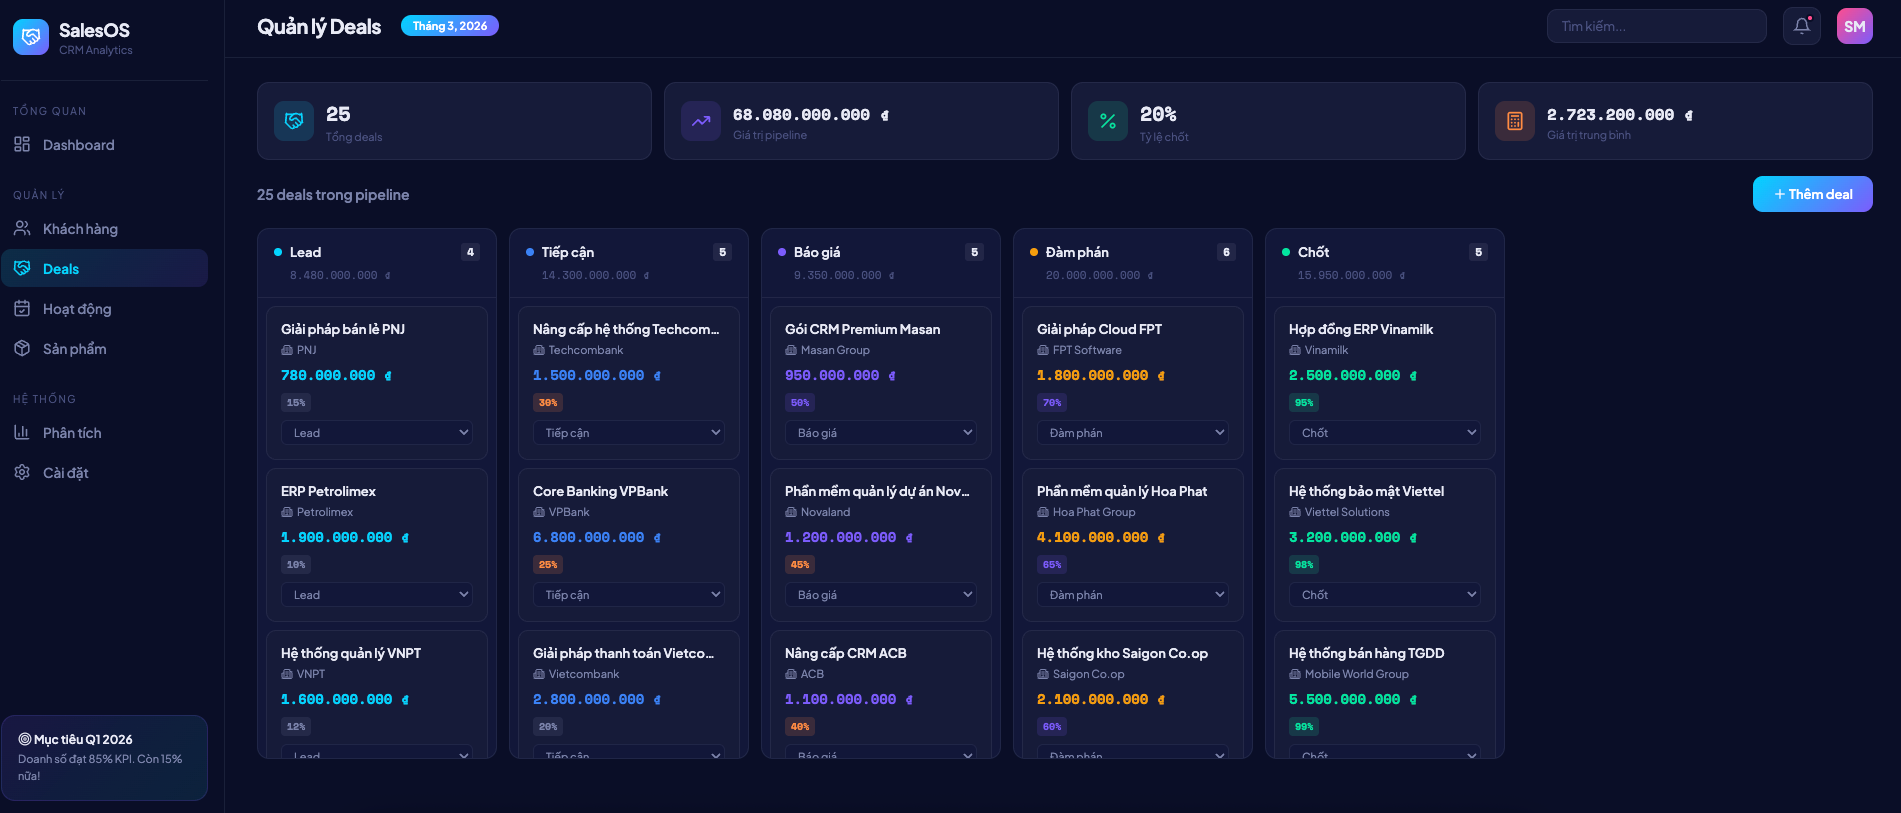This screenshot has height=813, width=1901.
Task: Click the Tiếp cận column header
Action: coord(629,263)
